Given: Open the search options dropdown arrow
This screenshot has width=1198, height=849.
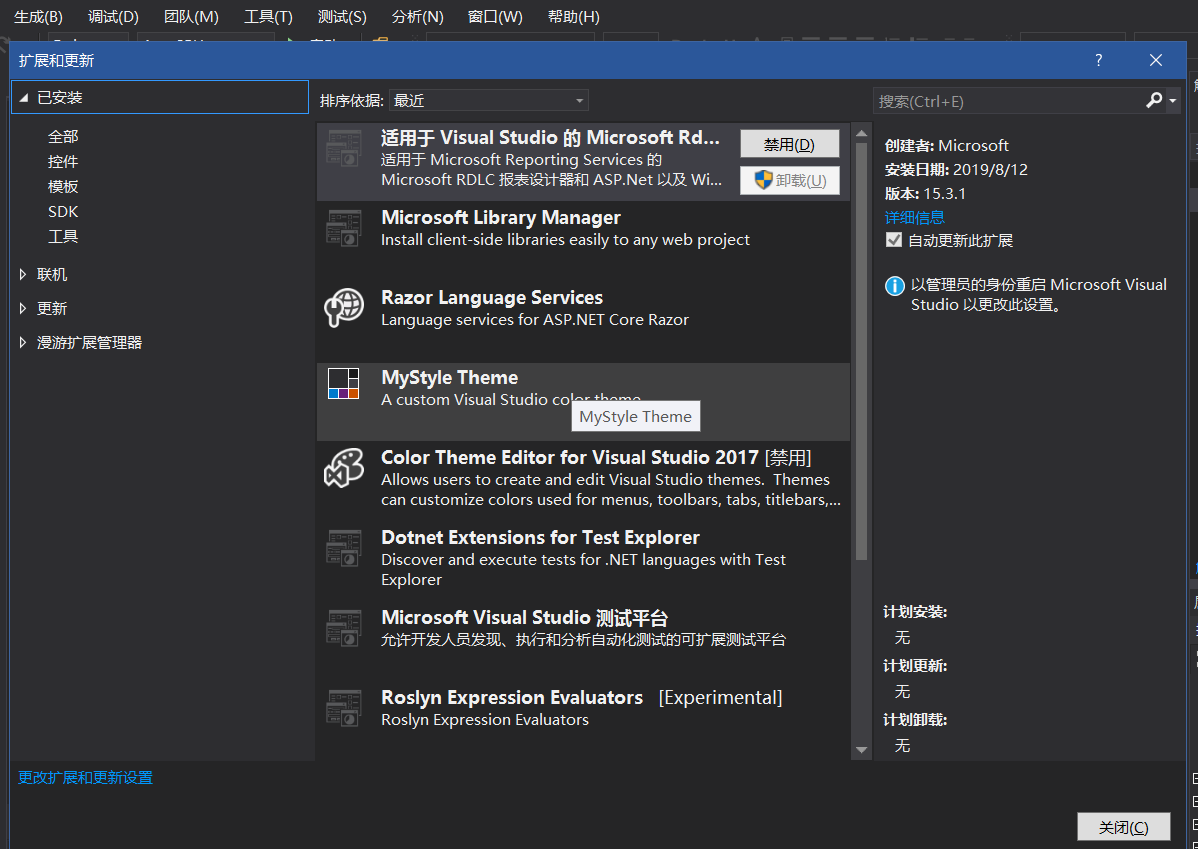Looking at the screenshot, I should pos(1173,101).
